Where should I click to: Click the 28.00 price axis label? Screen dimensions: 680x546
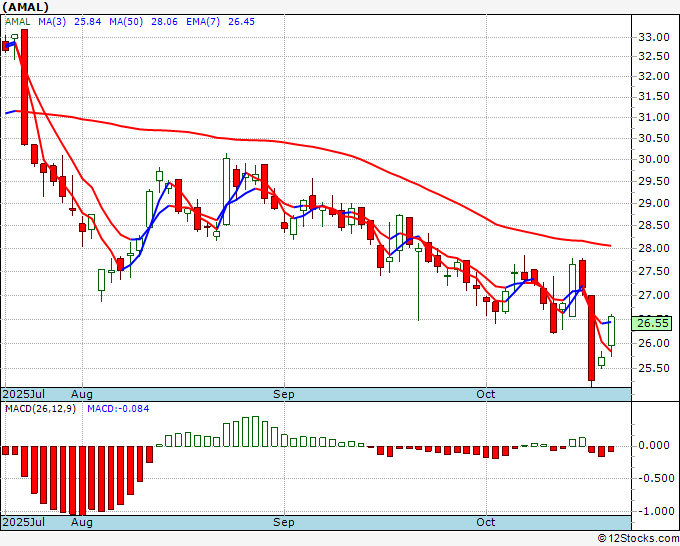coord(654,248)
